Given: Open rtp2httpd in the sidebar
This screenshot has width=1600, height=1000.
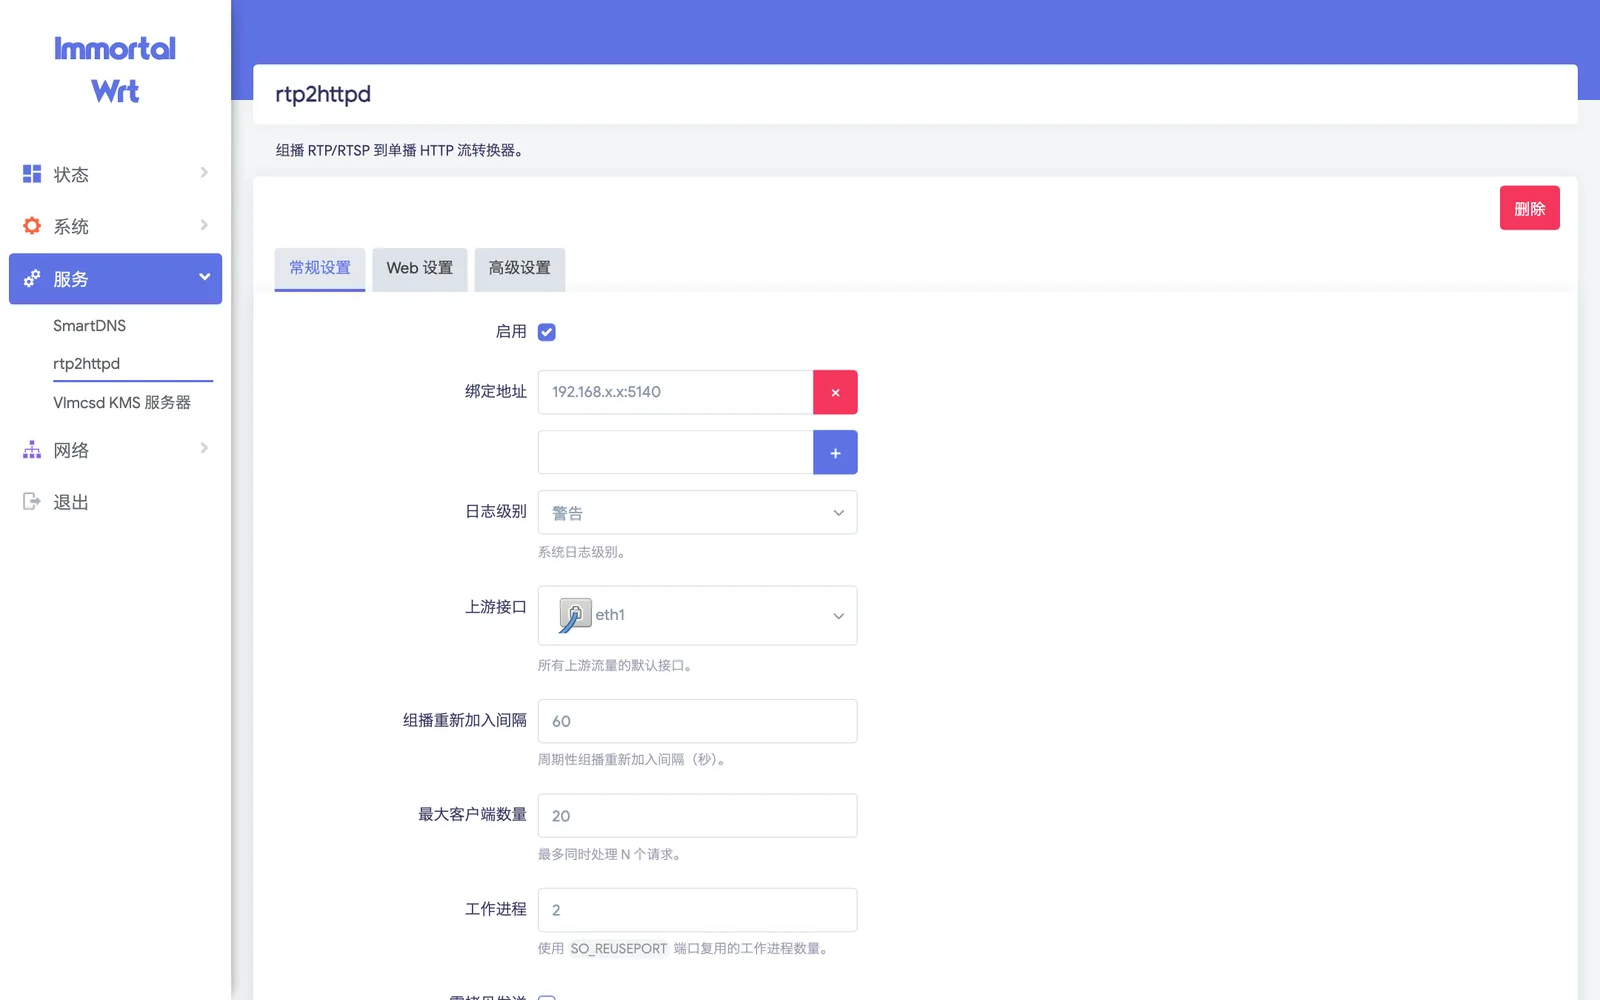Looking at the screenshot, I should pos(87,364).
